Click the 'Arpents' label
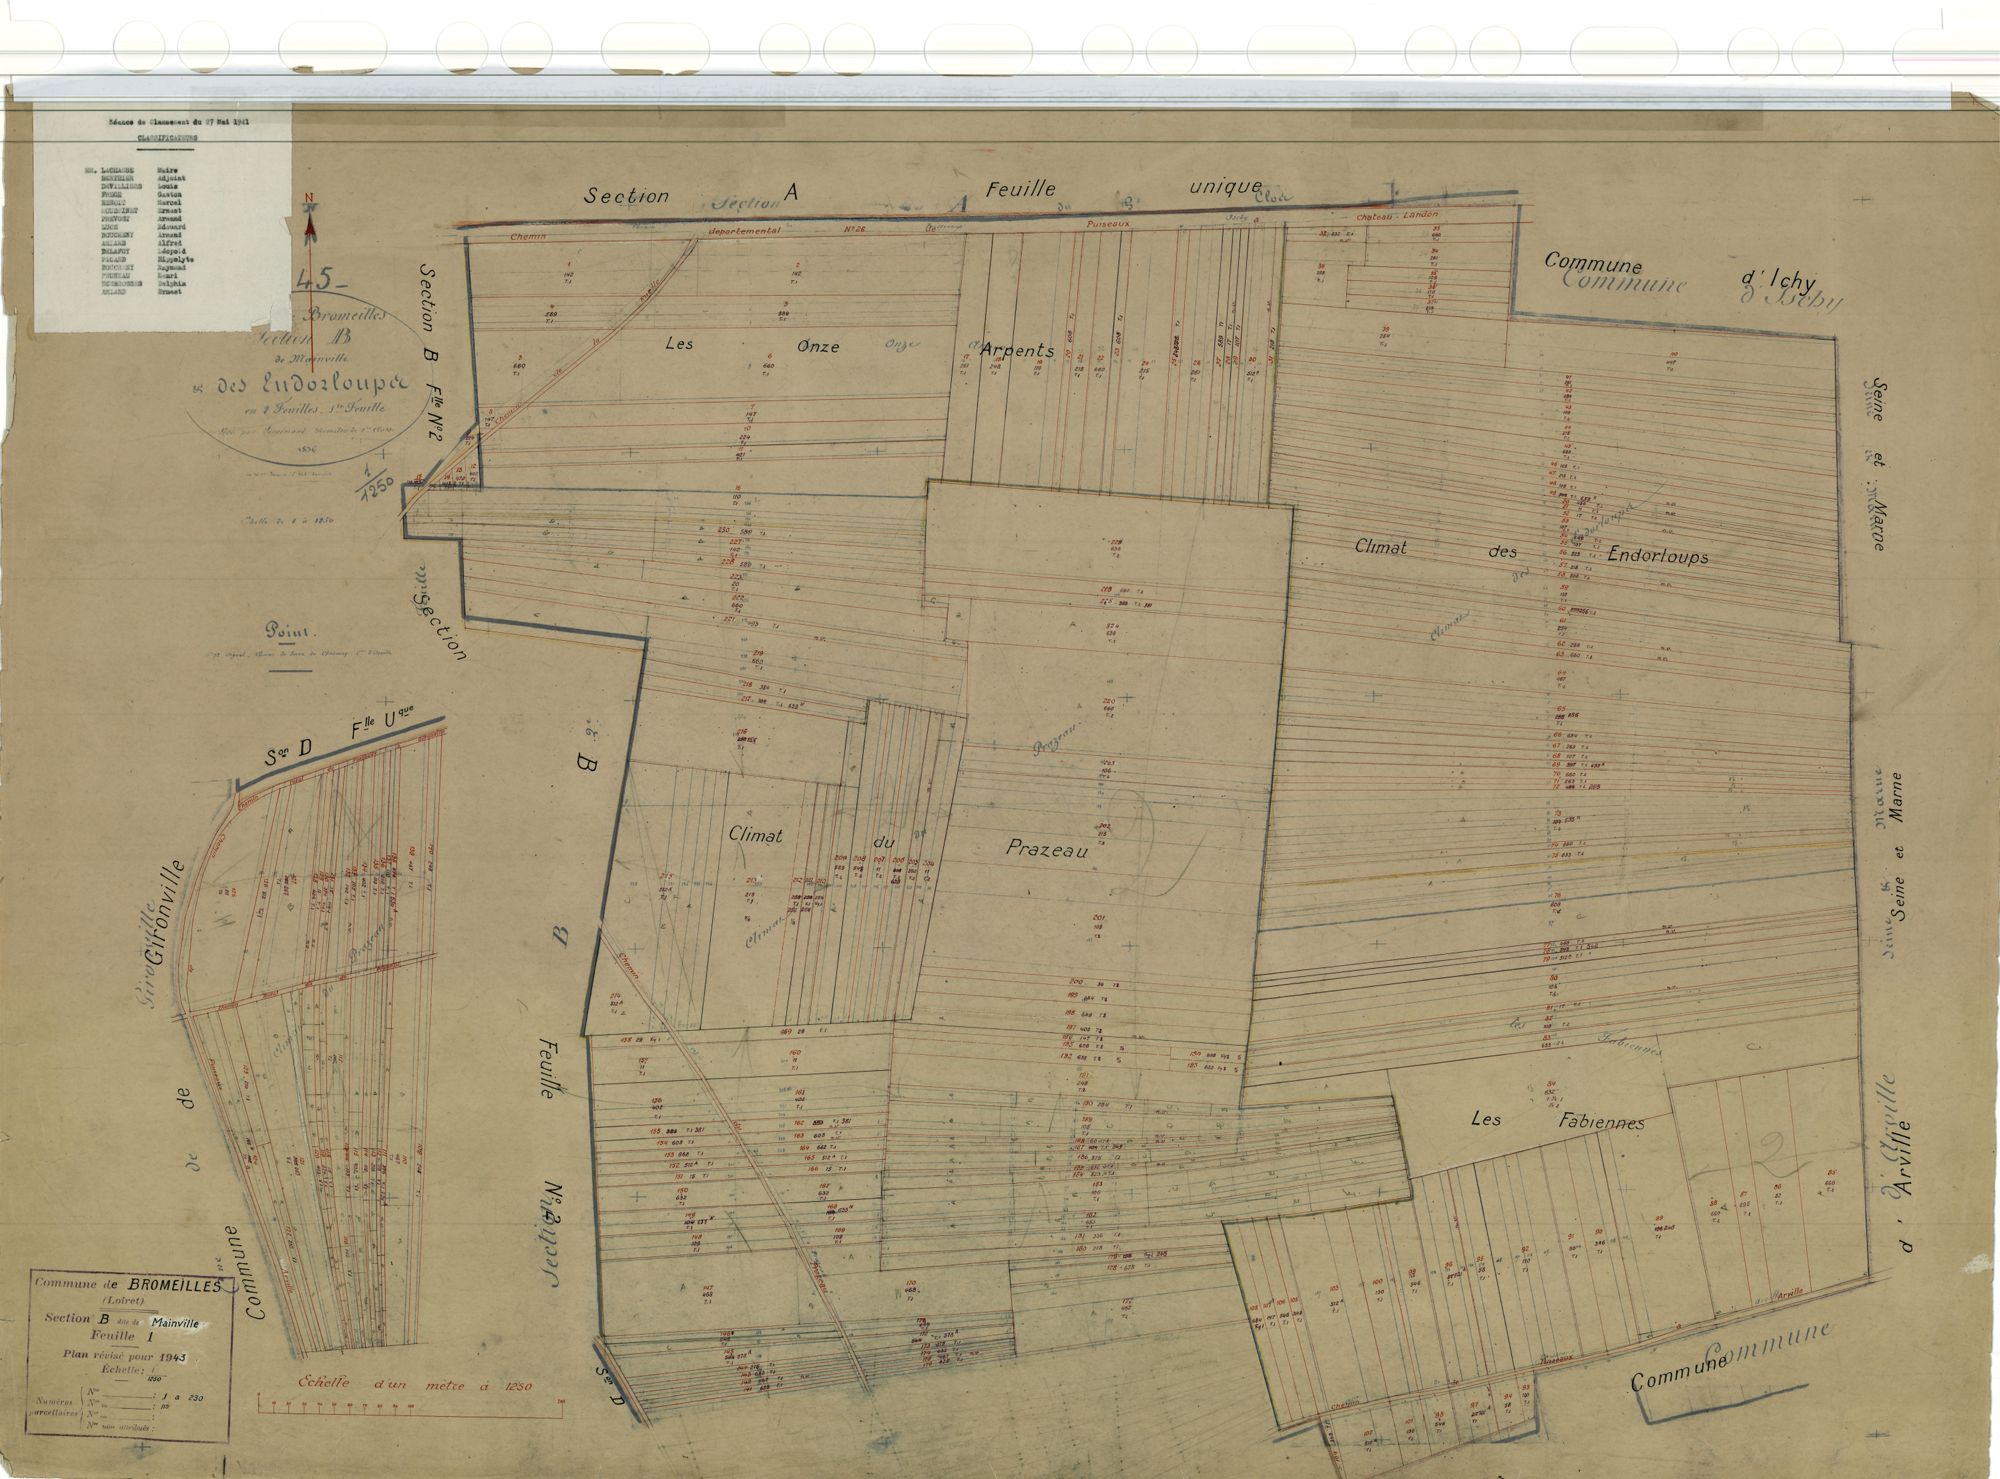This screenshot has width=2000, height=1479. pos(1017,351)
